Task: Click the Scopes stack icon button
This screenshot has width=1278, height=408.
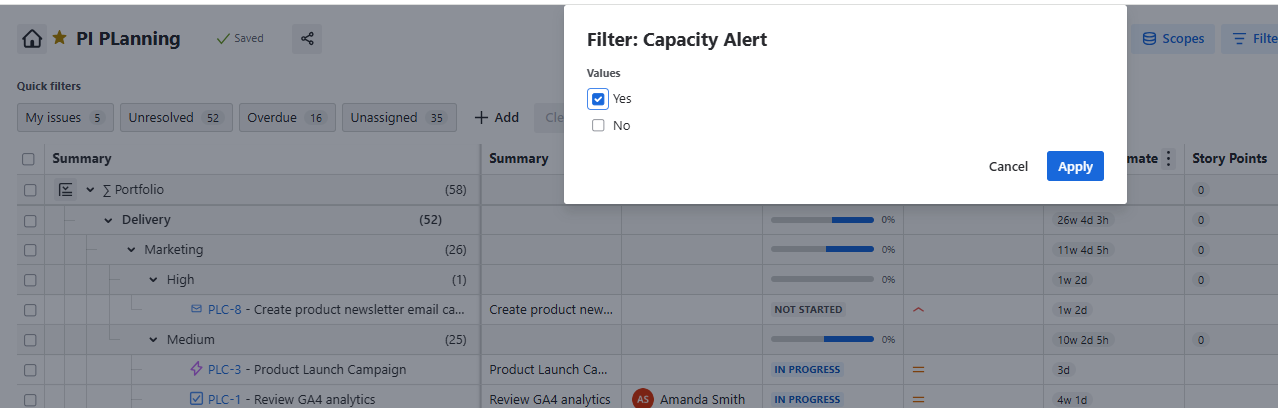Action: point(1173,39)
